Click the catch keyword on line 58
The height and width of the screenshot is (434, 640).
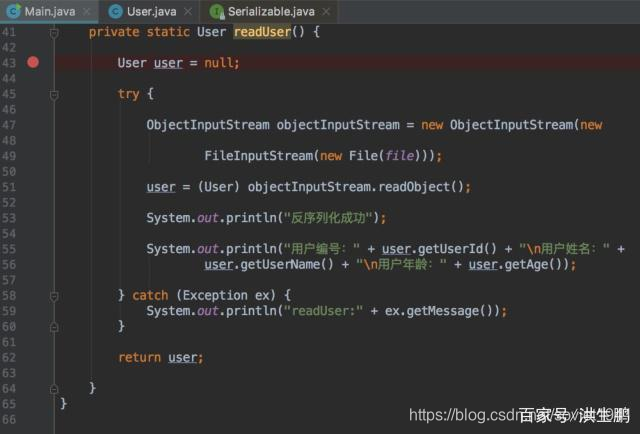tap(150, 296)
